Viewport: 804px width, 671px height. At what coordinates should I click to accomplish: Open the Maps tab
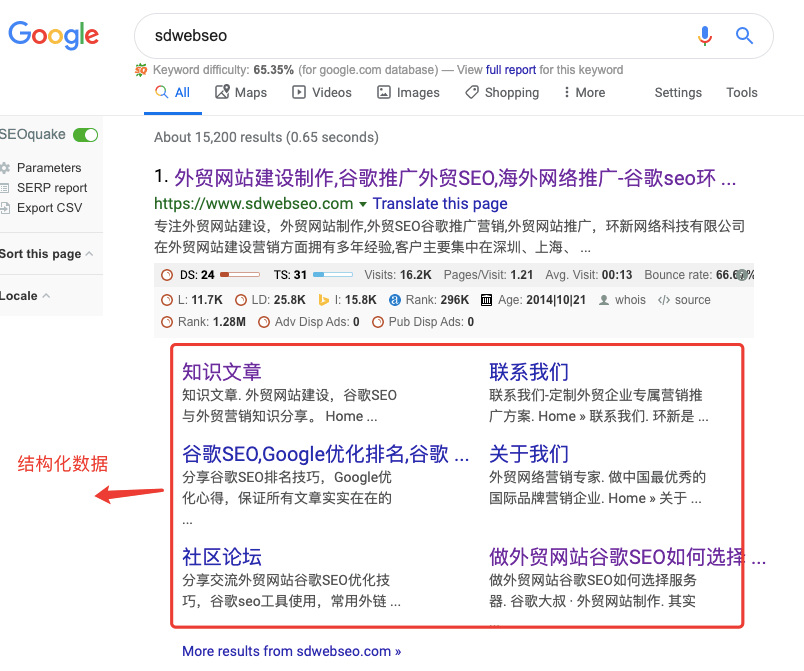pos(241,92)
